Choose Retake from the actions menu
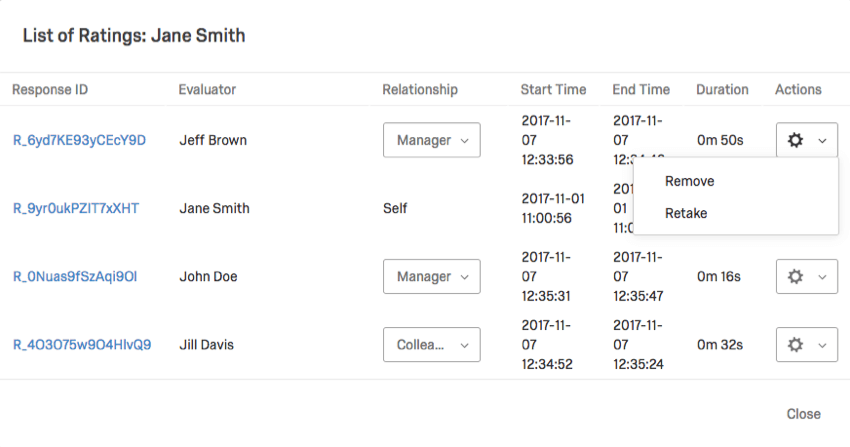The width and height of the screenshot is (850, 447). (x=686, y=213)
